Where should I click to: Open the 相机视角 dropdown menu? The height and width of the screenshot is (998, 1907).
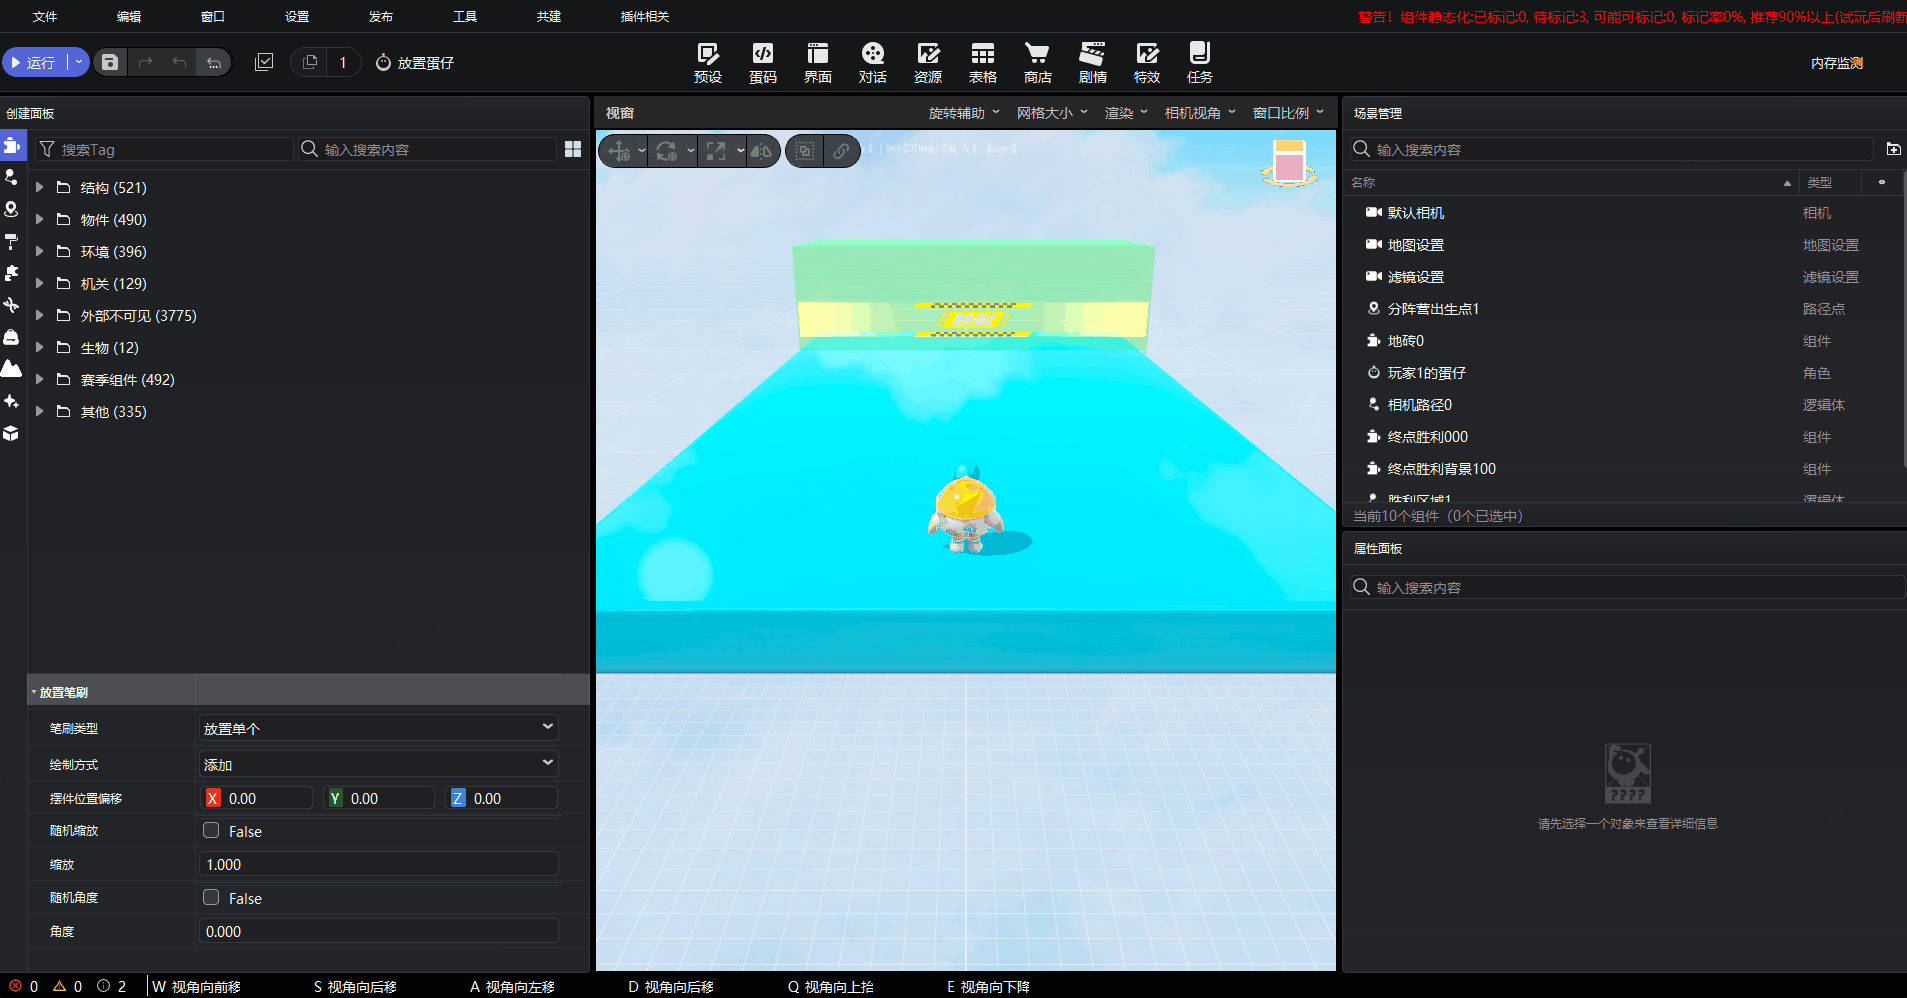pos(1199,113)
